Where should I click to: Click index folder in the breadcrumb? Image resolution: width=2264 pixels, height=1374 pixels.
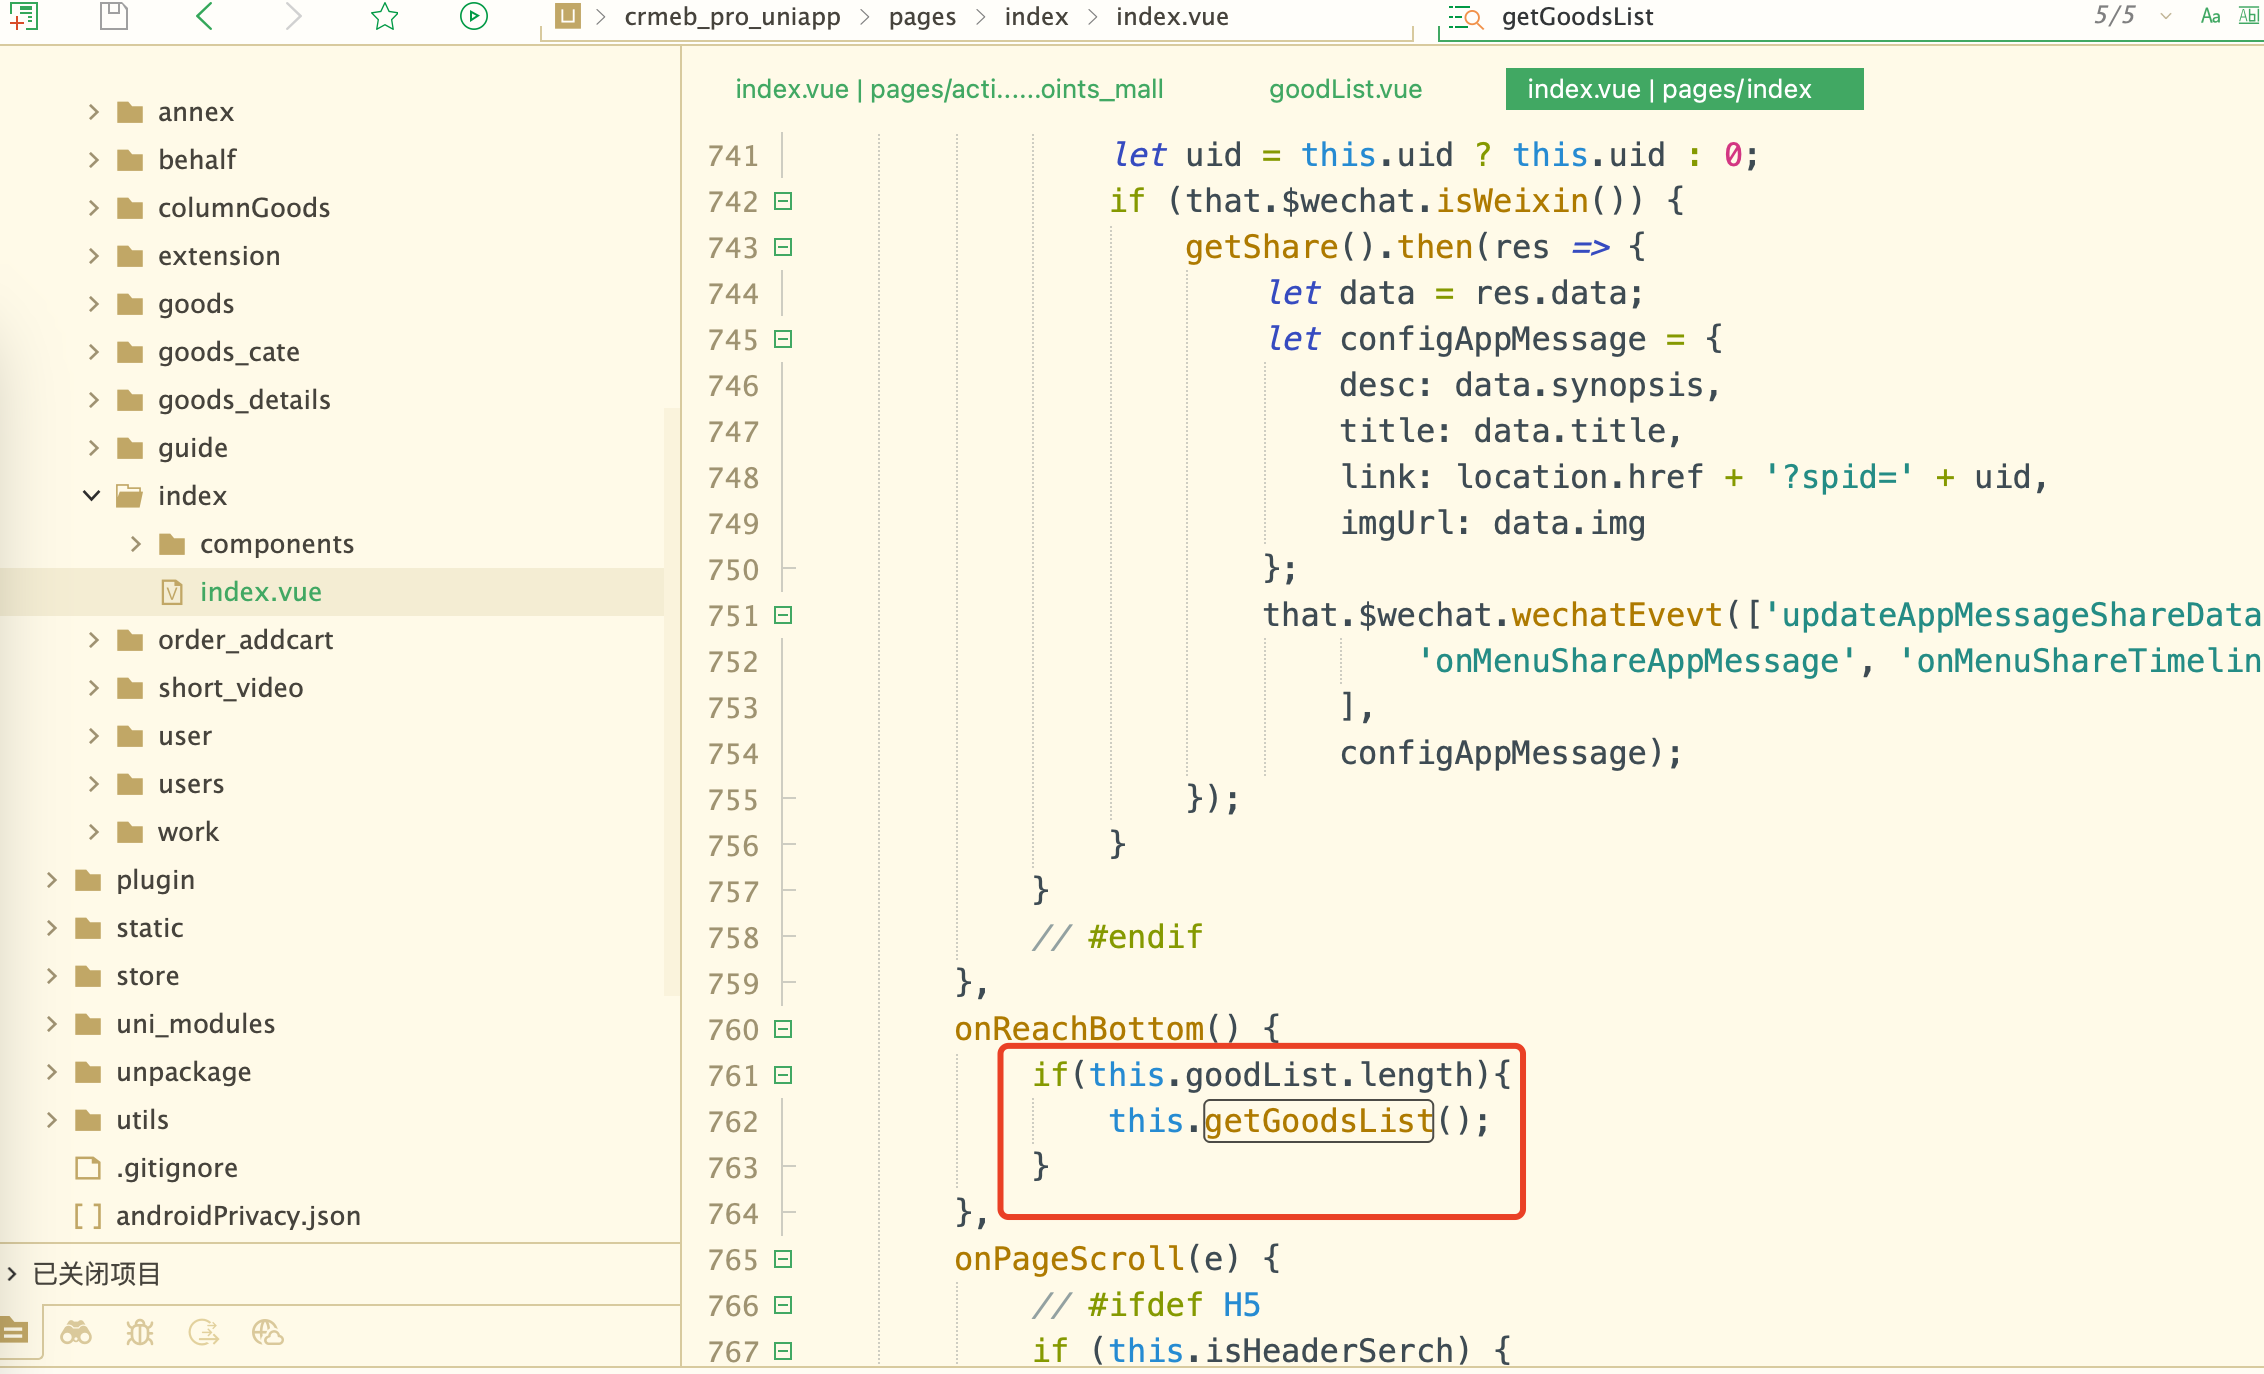[x=1036, y=17]
